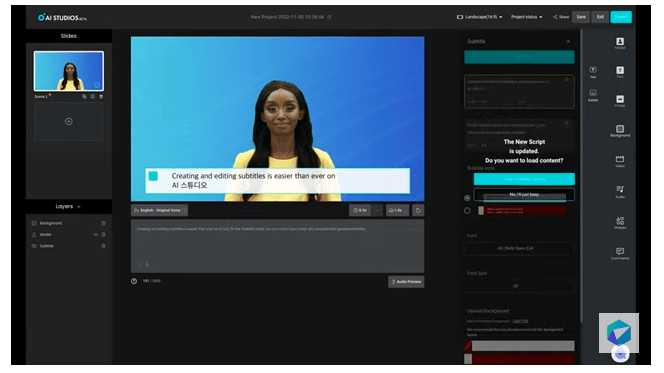This screenshot has width=664, height=373.
Task: Click the Subtitle panel vertical scrollbar
Action: click(581, 176)
